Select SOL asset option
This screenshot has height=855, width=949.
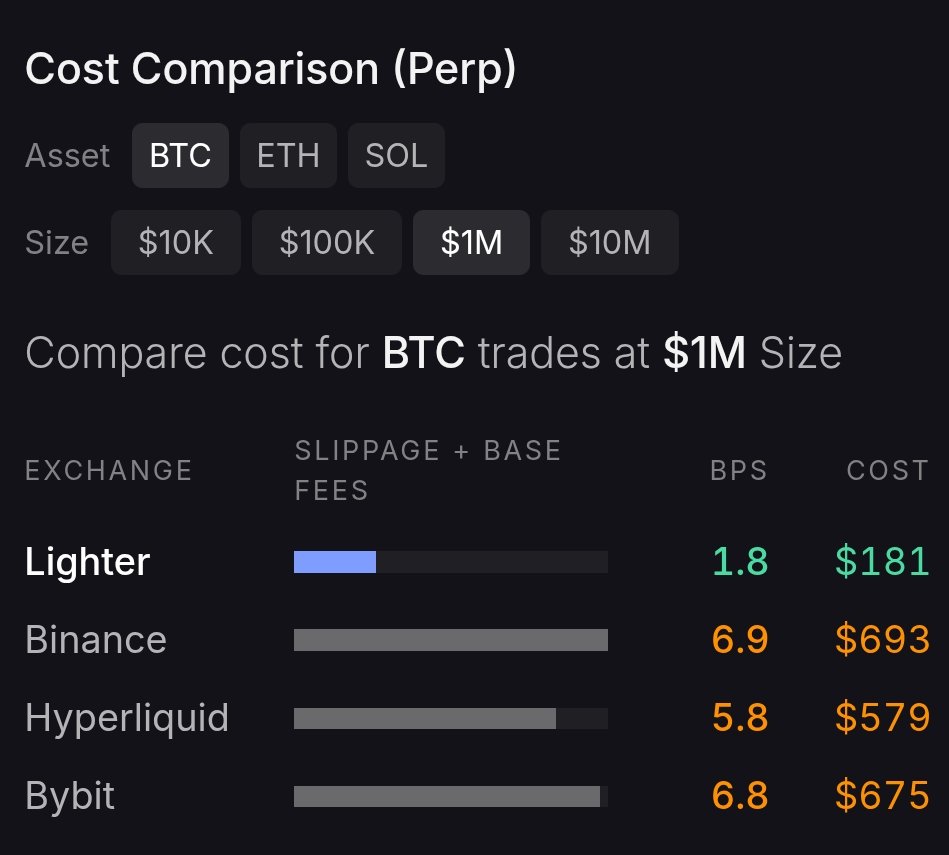396,156
